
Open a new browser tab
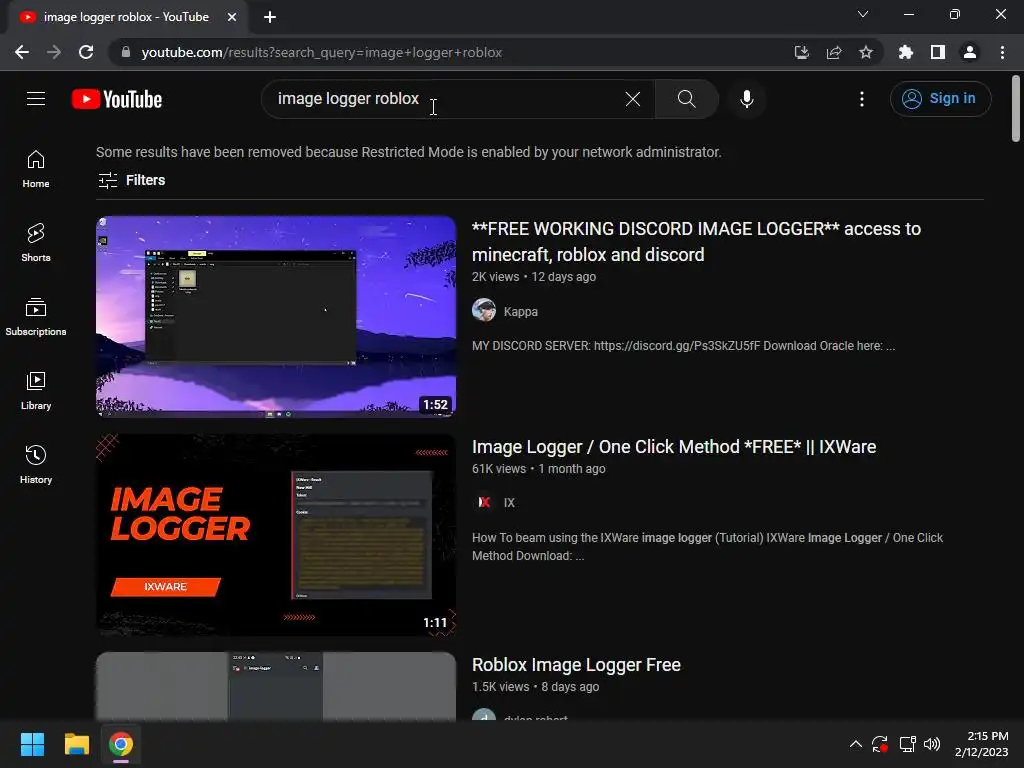pos(270,17)
